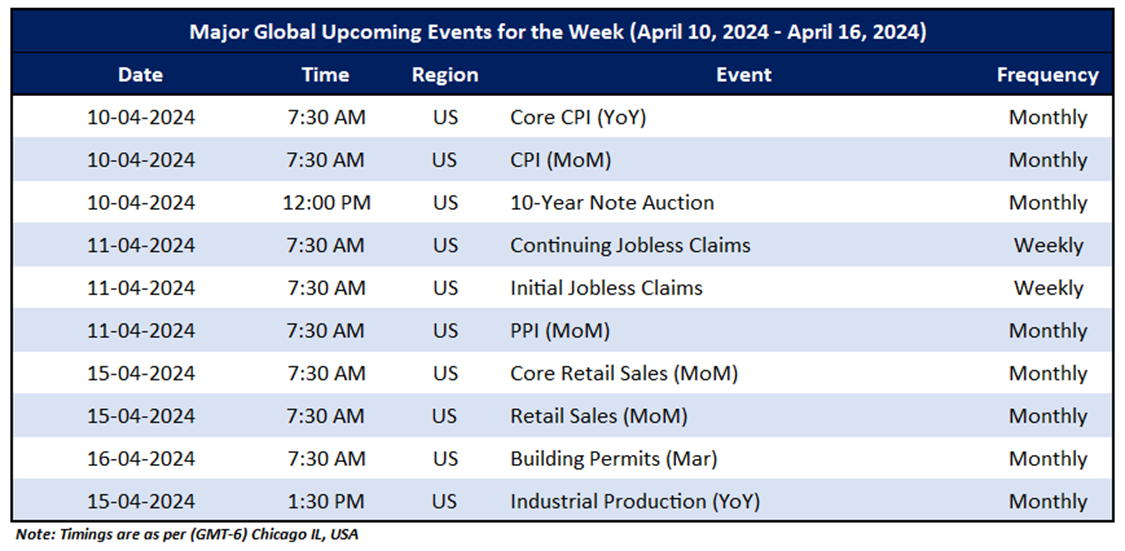Click the 10-Year Note Auction event

(x=612, y=203)
